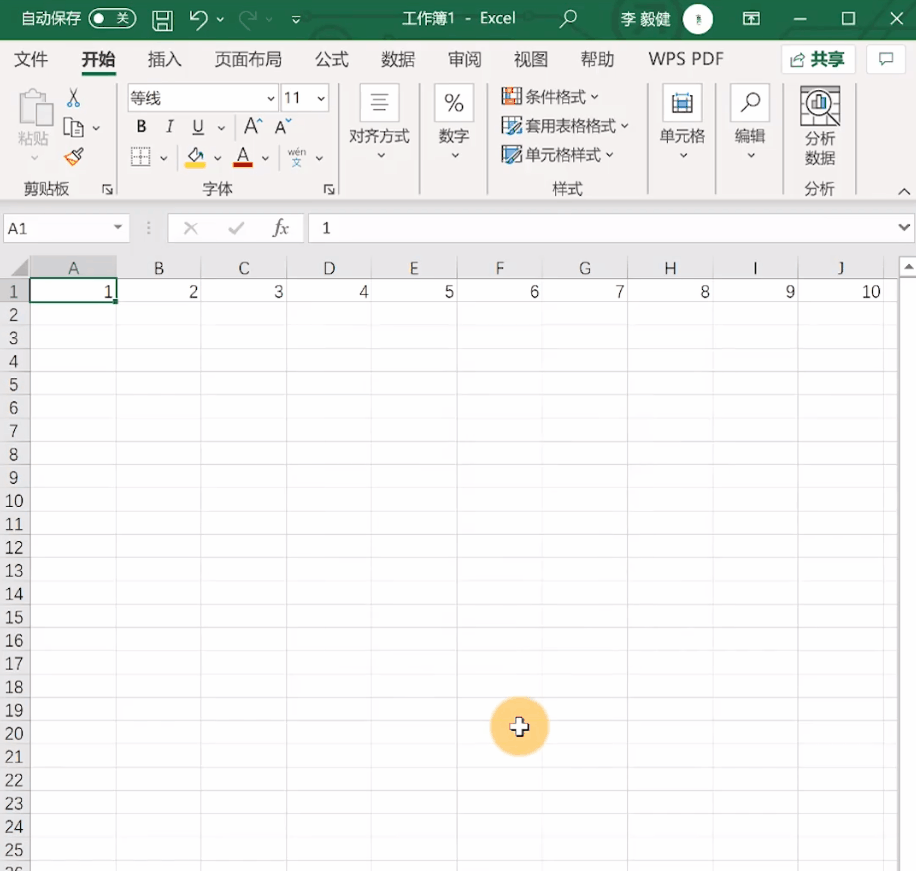Click the fx Insert Function icon

click(281, 228)
